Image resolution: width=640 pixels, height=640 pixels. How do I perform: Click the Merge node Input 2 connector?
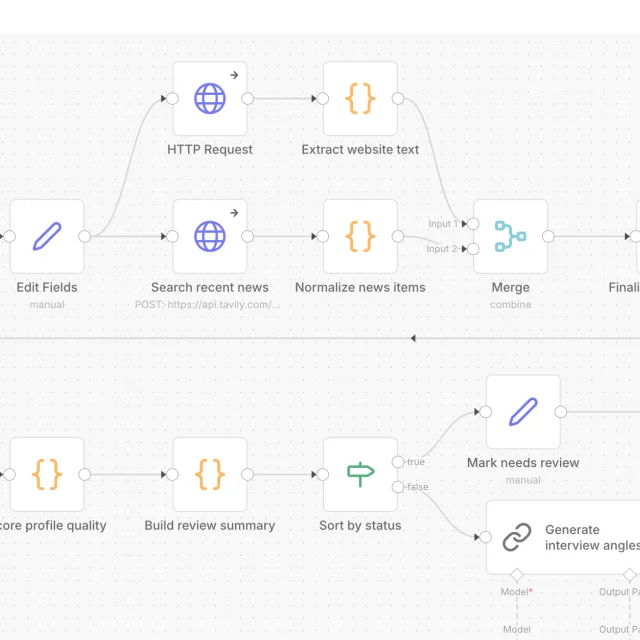point(473,249)
